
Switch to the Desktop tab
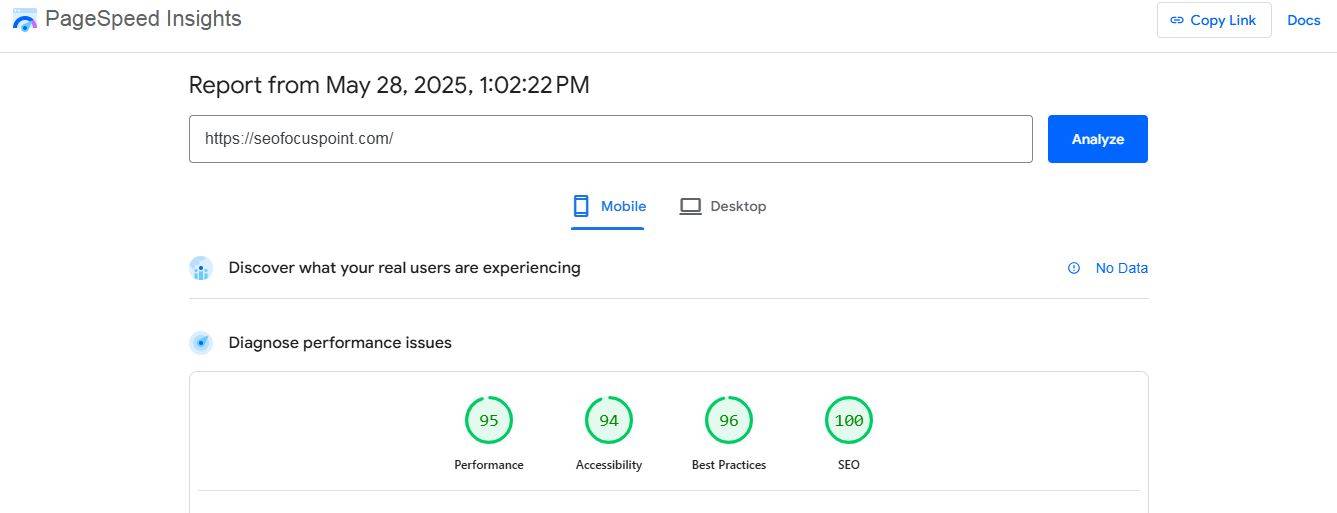coord(723,206)
